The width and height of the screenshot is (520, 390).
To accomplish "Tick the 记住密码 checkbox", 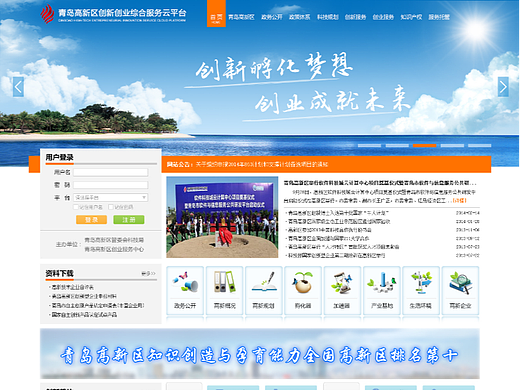I will coord(111,207).
